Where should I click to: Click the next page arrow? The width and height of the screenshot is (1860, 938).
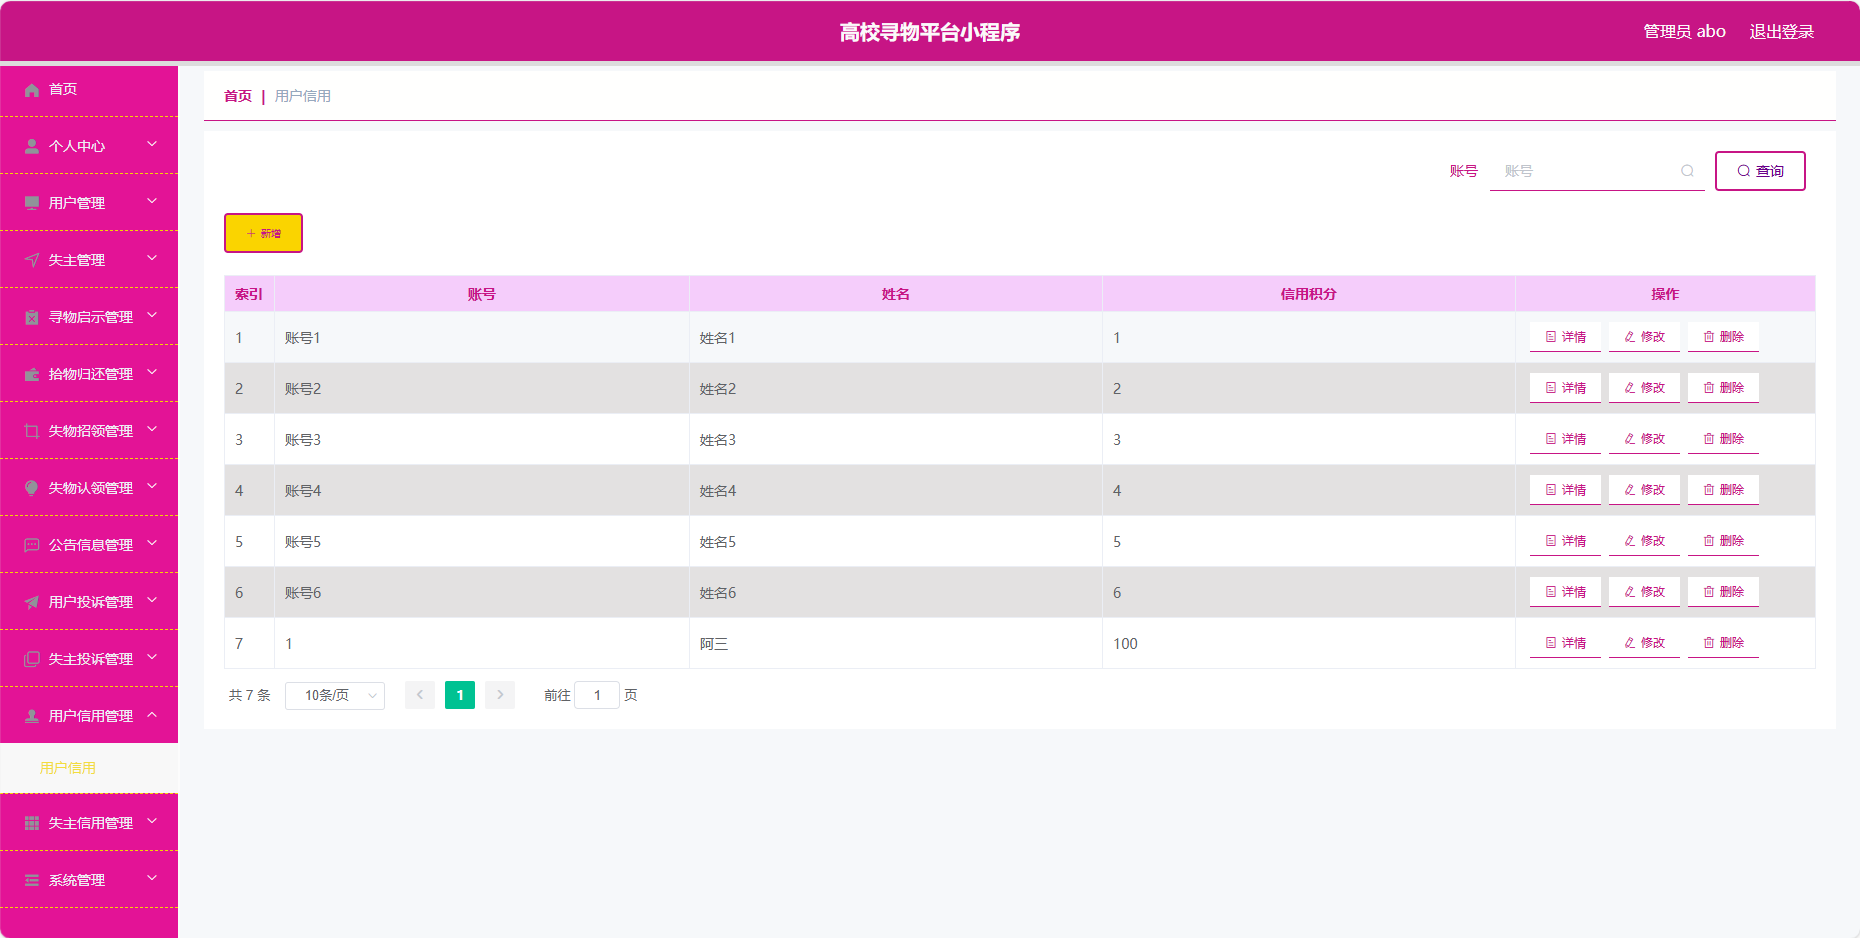point(500,696)
